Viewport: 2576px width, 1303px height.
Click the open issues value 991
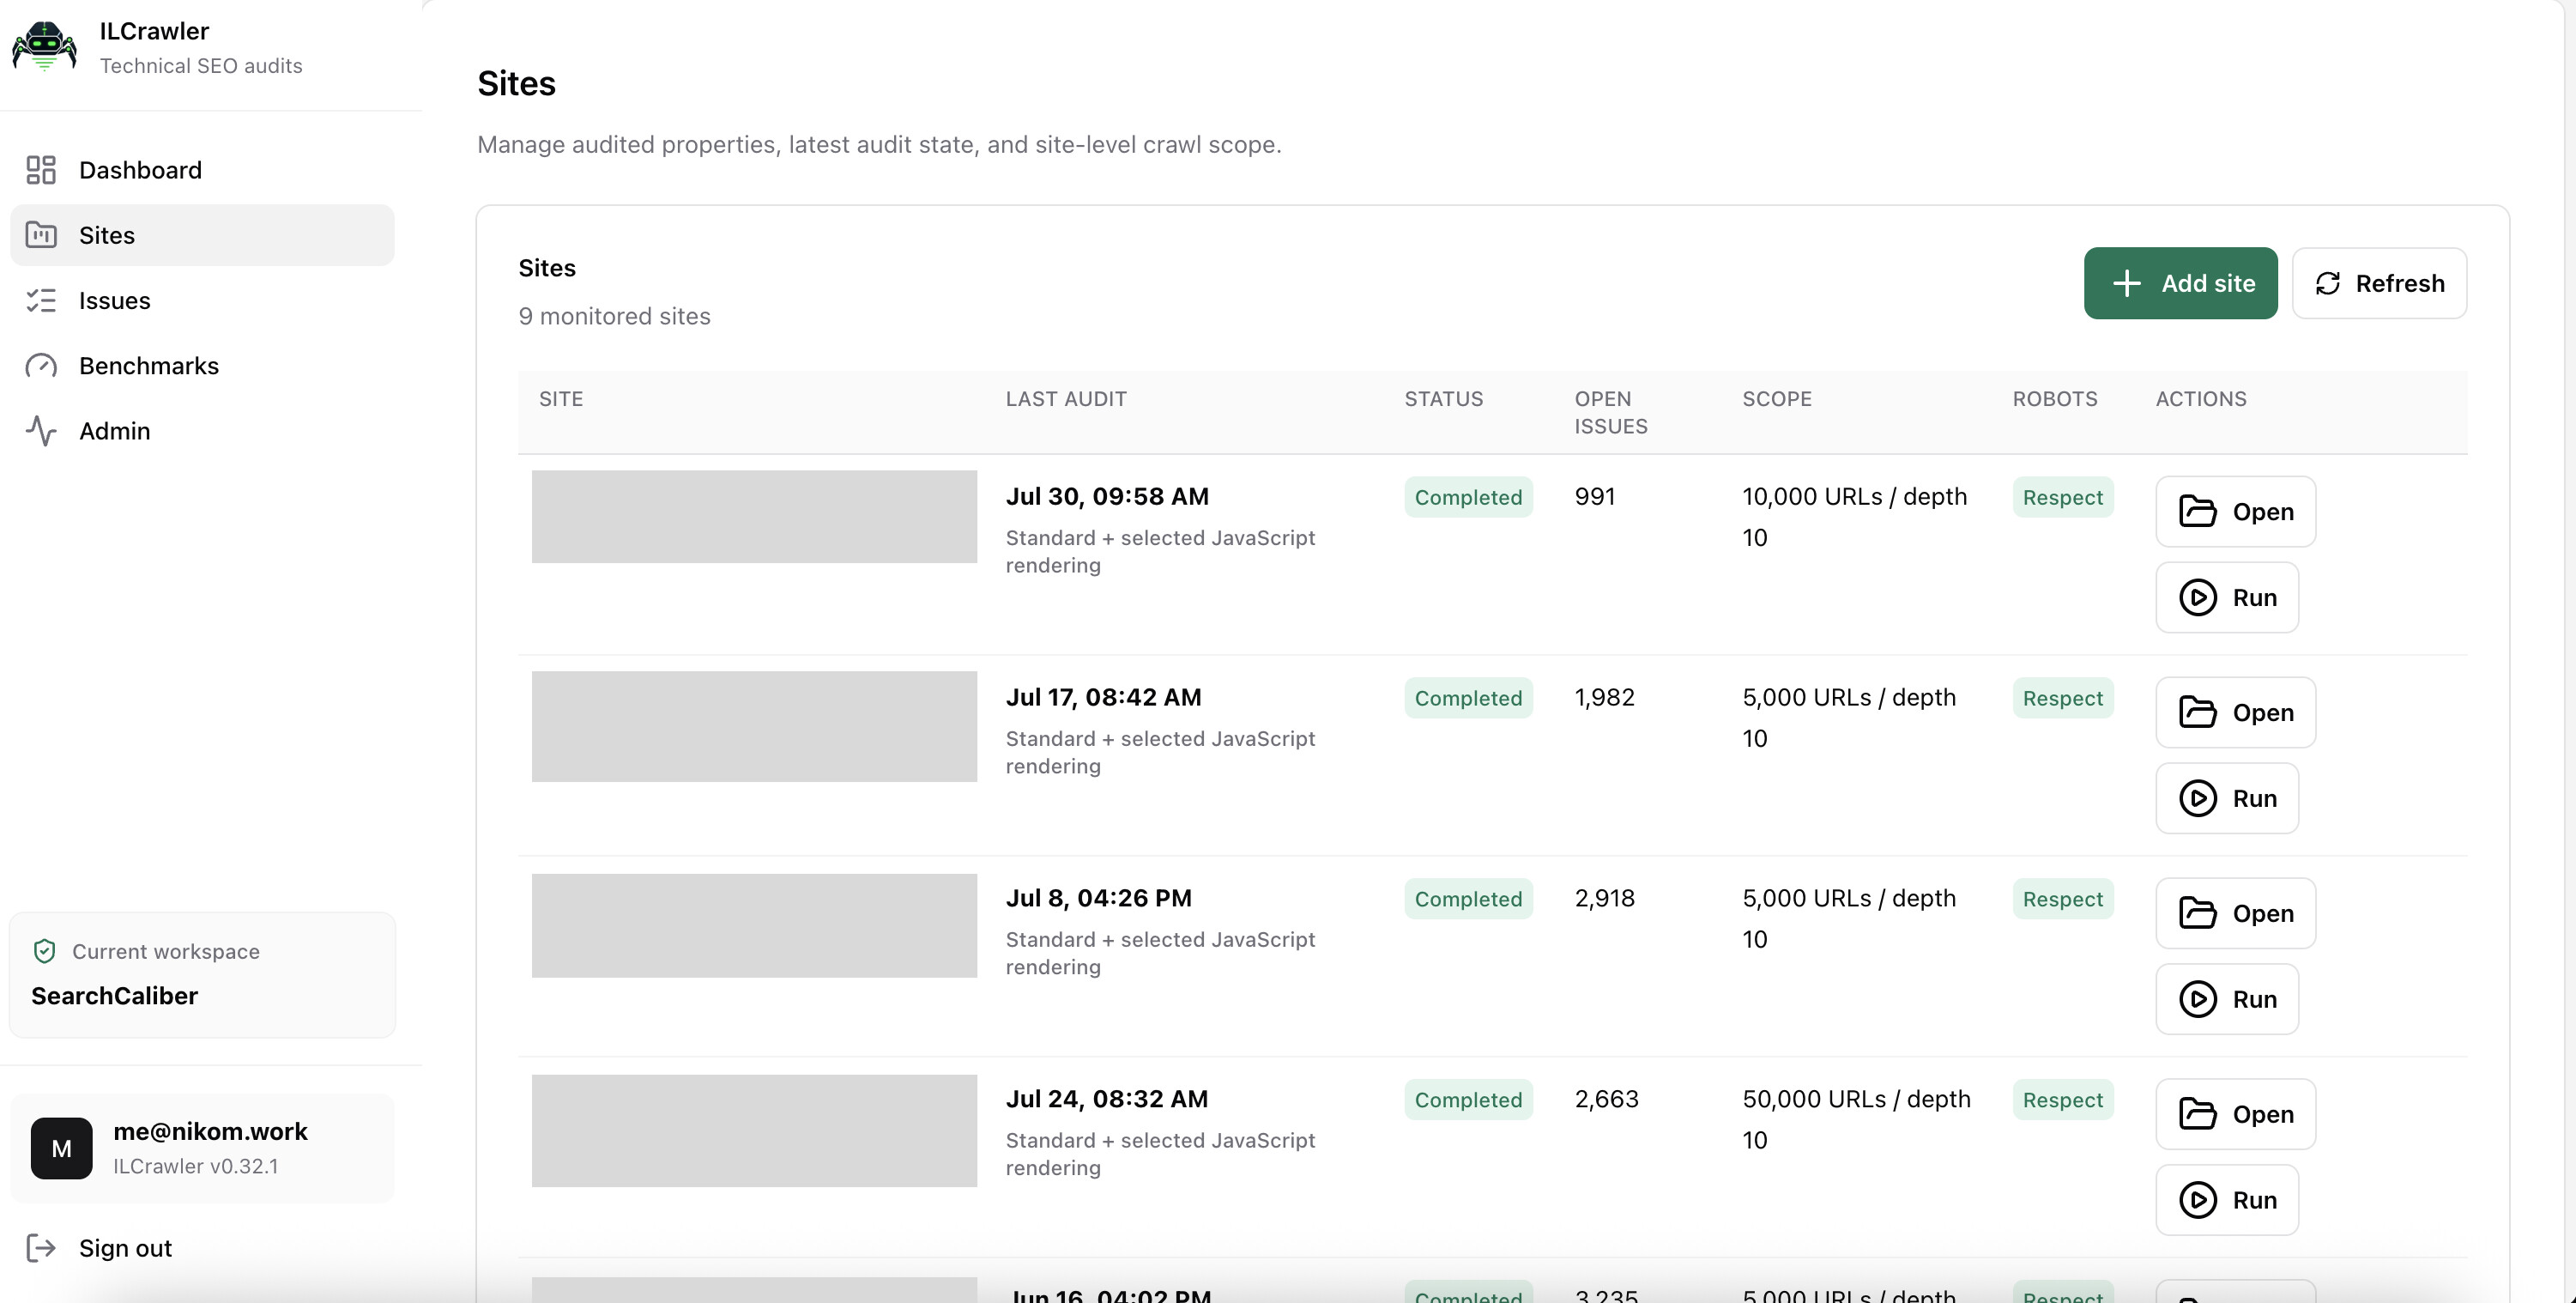click(x=1595, y=497)
